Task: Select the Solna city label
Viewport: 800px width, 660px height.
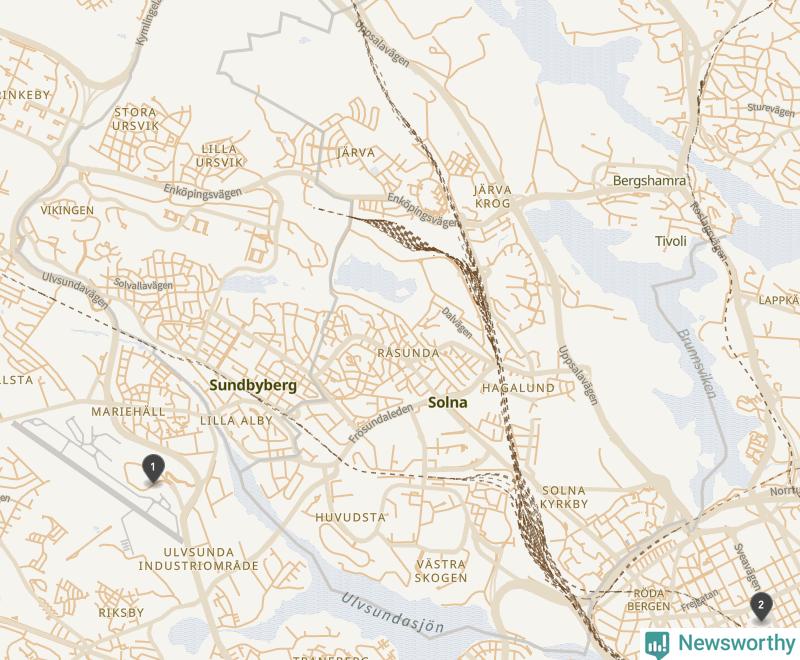Action: pos(447,402)
